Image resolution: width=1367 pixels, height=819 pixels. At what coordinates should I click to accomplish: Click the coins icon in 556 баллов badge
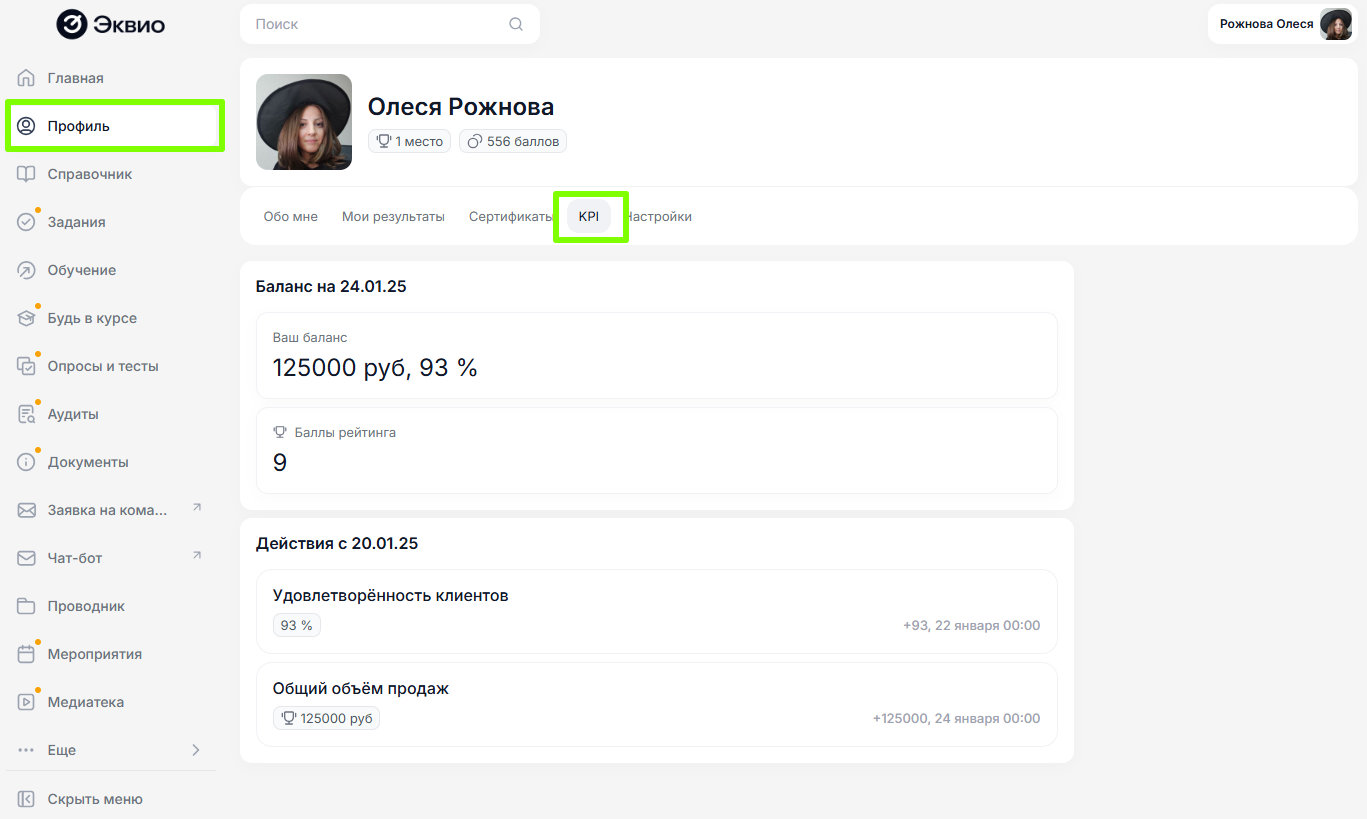[475, 142]
